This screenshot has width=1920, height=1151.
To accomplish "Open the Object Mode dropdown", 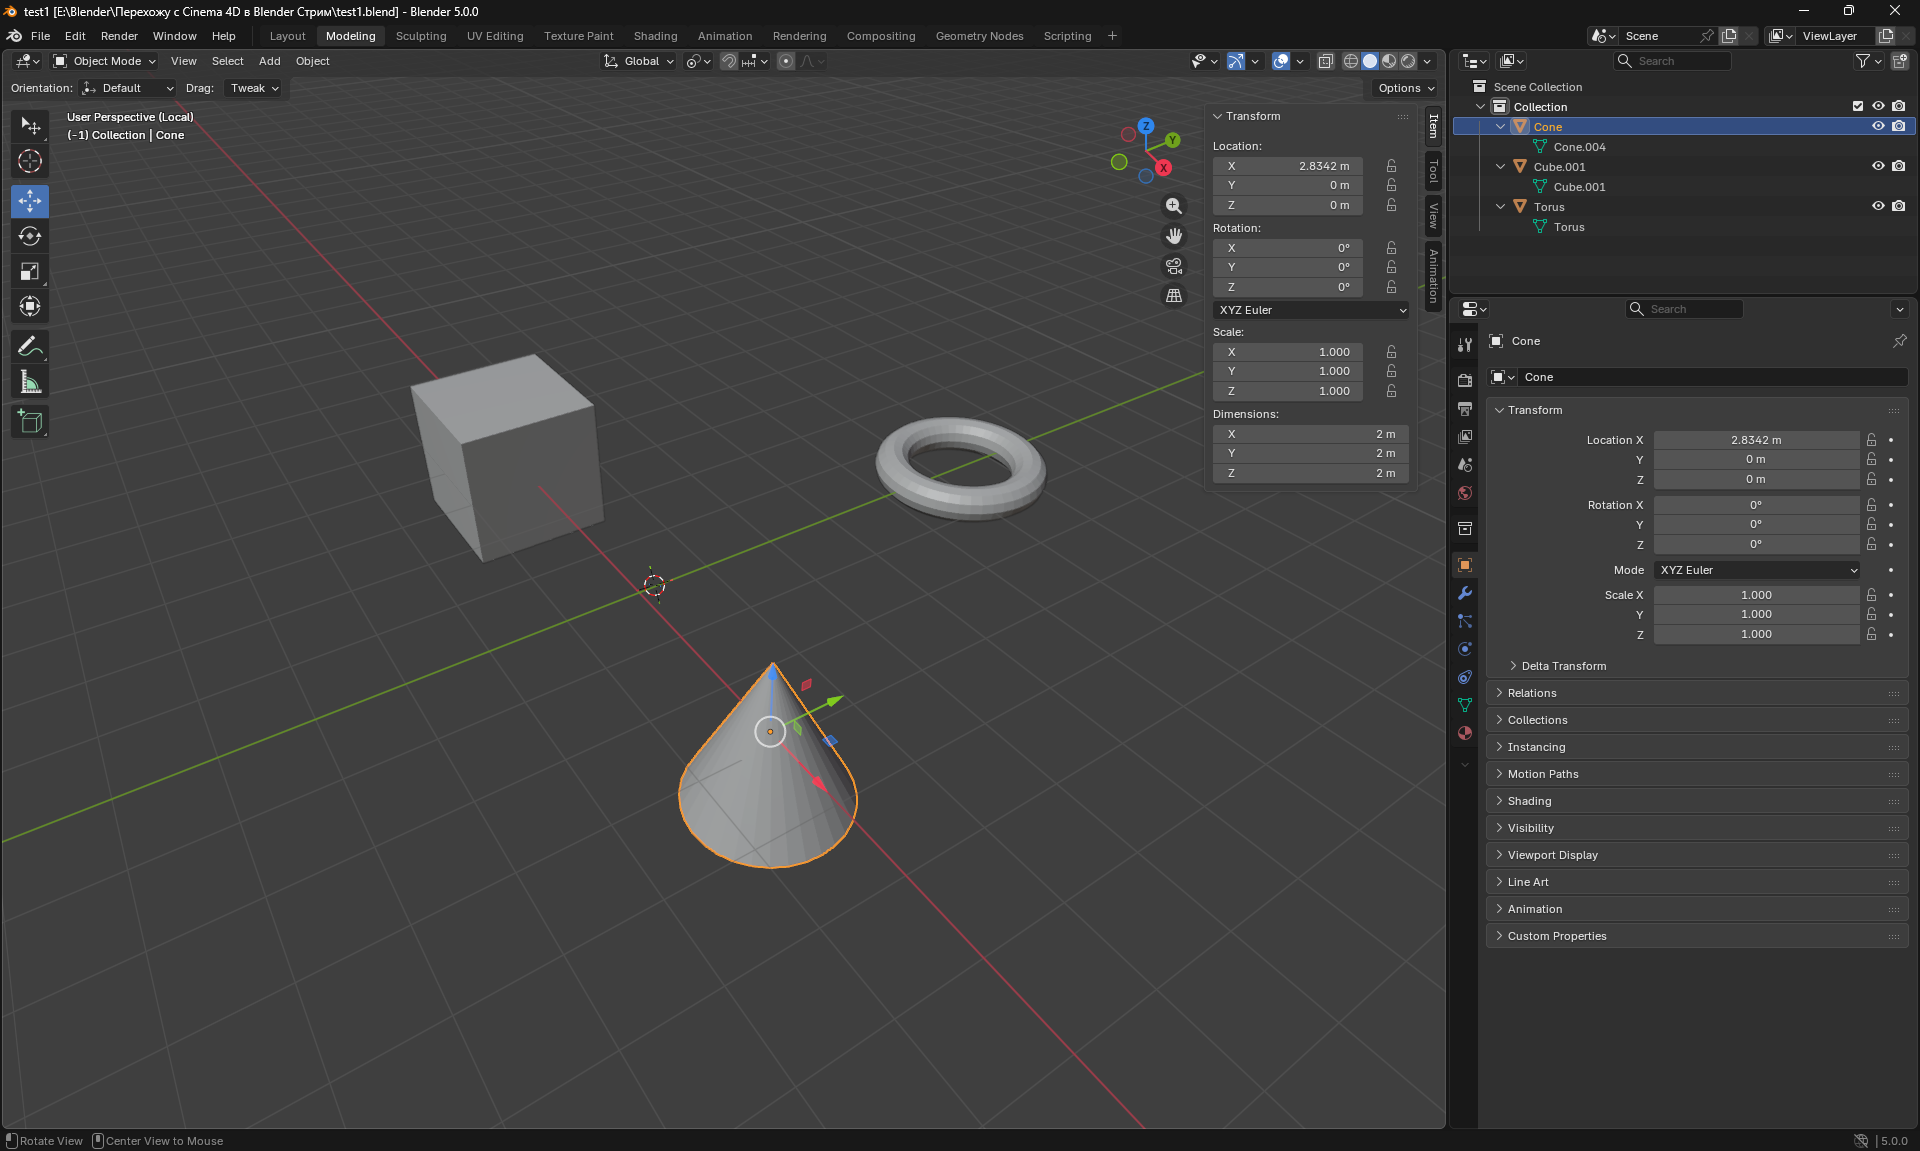I will coord(105,61).
